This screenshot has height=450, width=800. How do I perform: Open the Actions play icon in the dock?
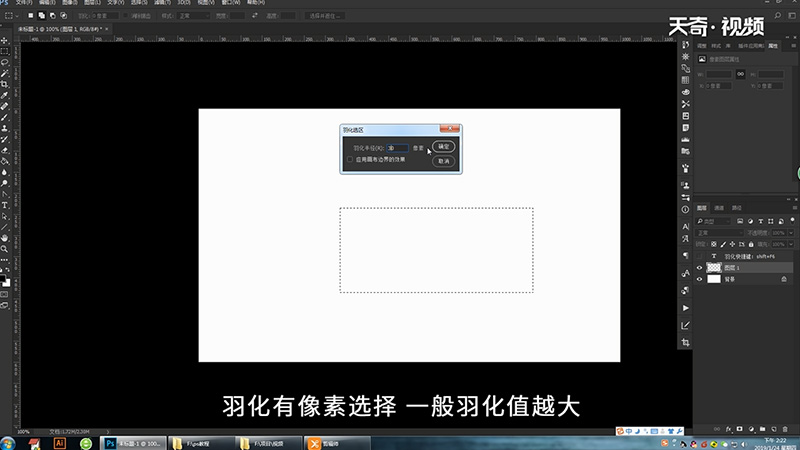(x=685, y=308)
